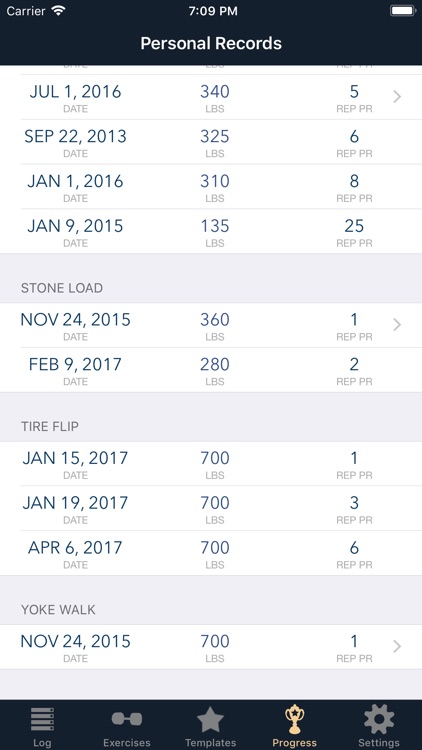Viewport: 422px width, 750px height.
Task: Open the FEB 9, 2017 stone load row
Action: point(211,370)
